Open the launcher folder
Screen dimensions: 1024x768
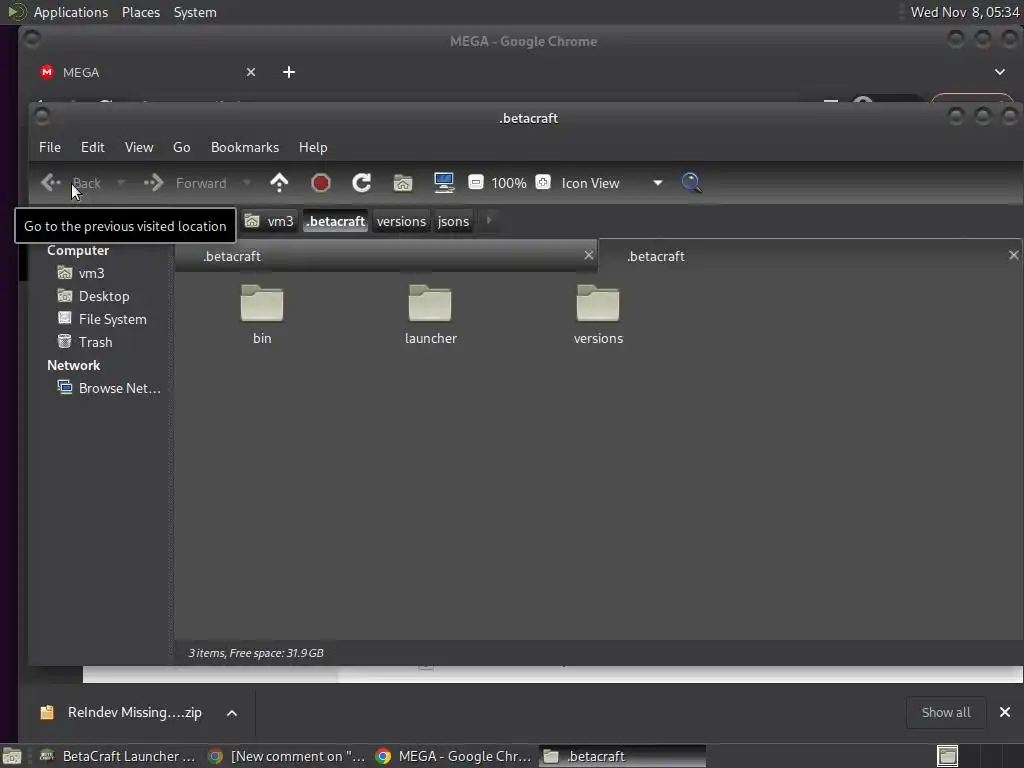tap(430, 314)
